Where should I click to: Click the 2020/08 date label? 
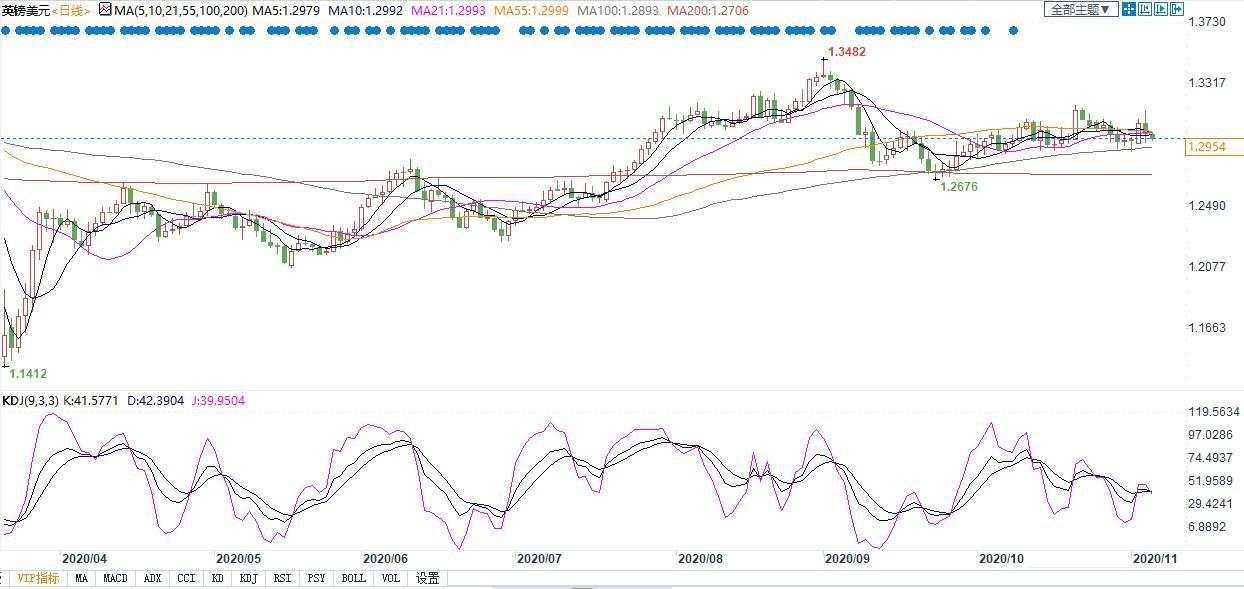click(700, 559)
